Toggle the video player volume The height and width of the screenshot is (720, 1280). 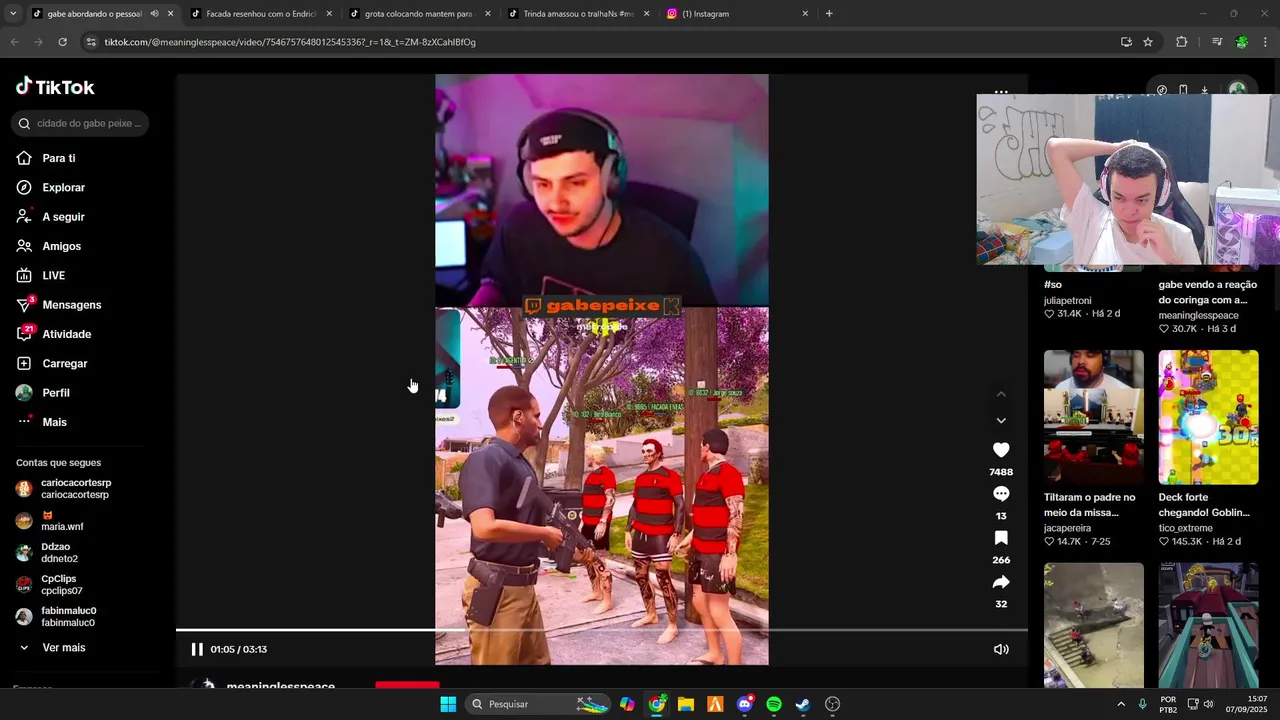1000,649
